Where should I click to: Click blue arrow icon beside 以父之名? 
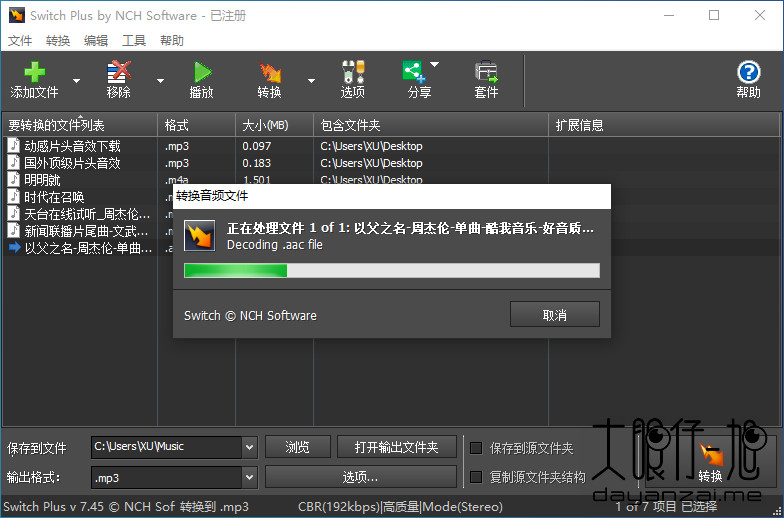(14, 247)
